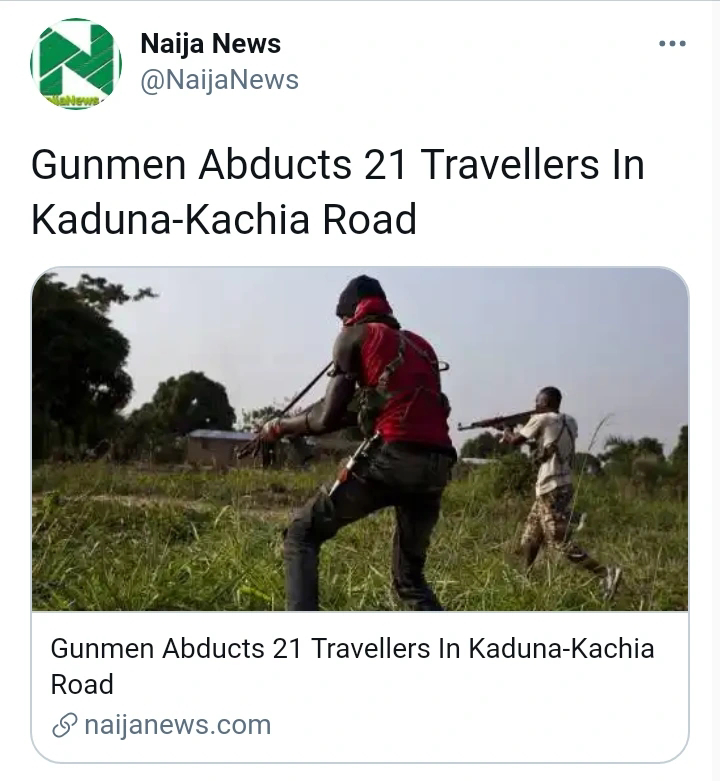Visit the naijanews.com domain link
This screenshot has height=781, width=720.
[178, 725]
